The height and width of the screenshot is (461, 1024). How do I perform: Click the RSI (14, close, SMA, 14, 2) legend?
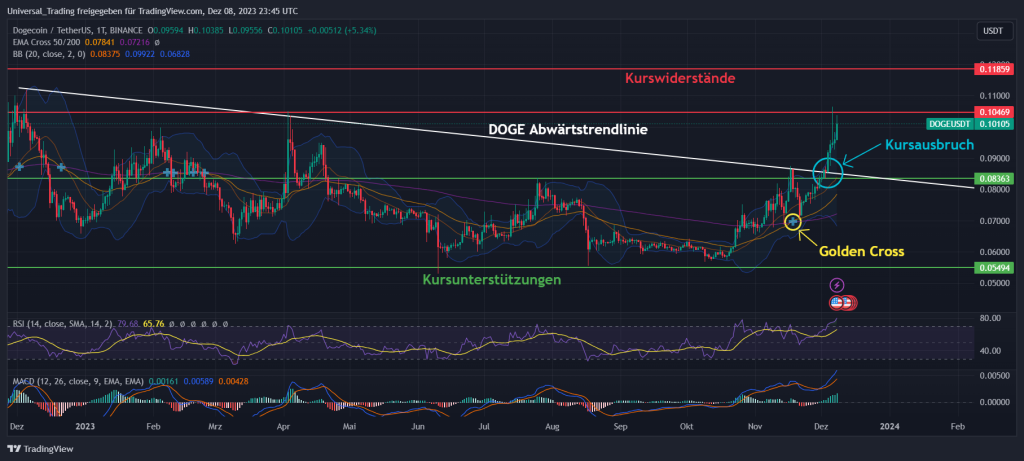(63, 323)
